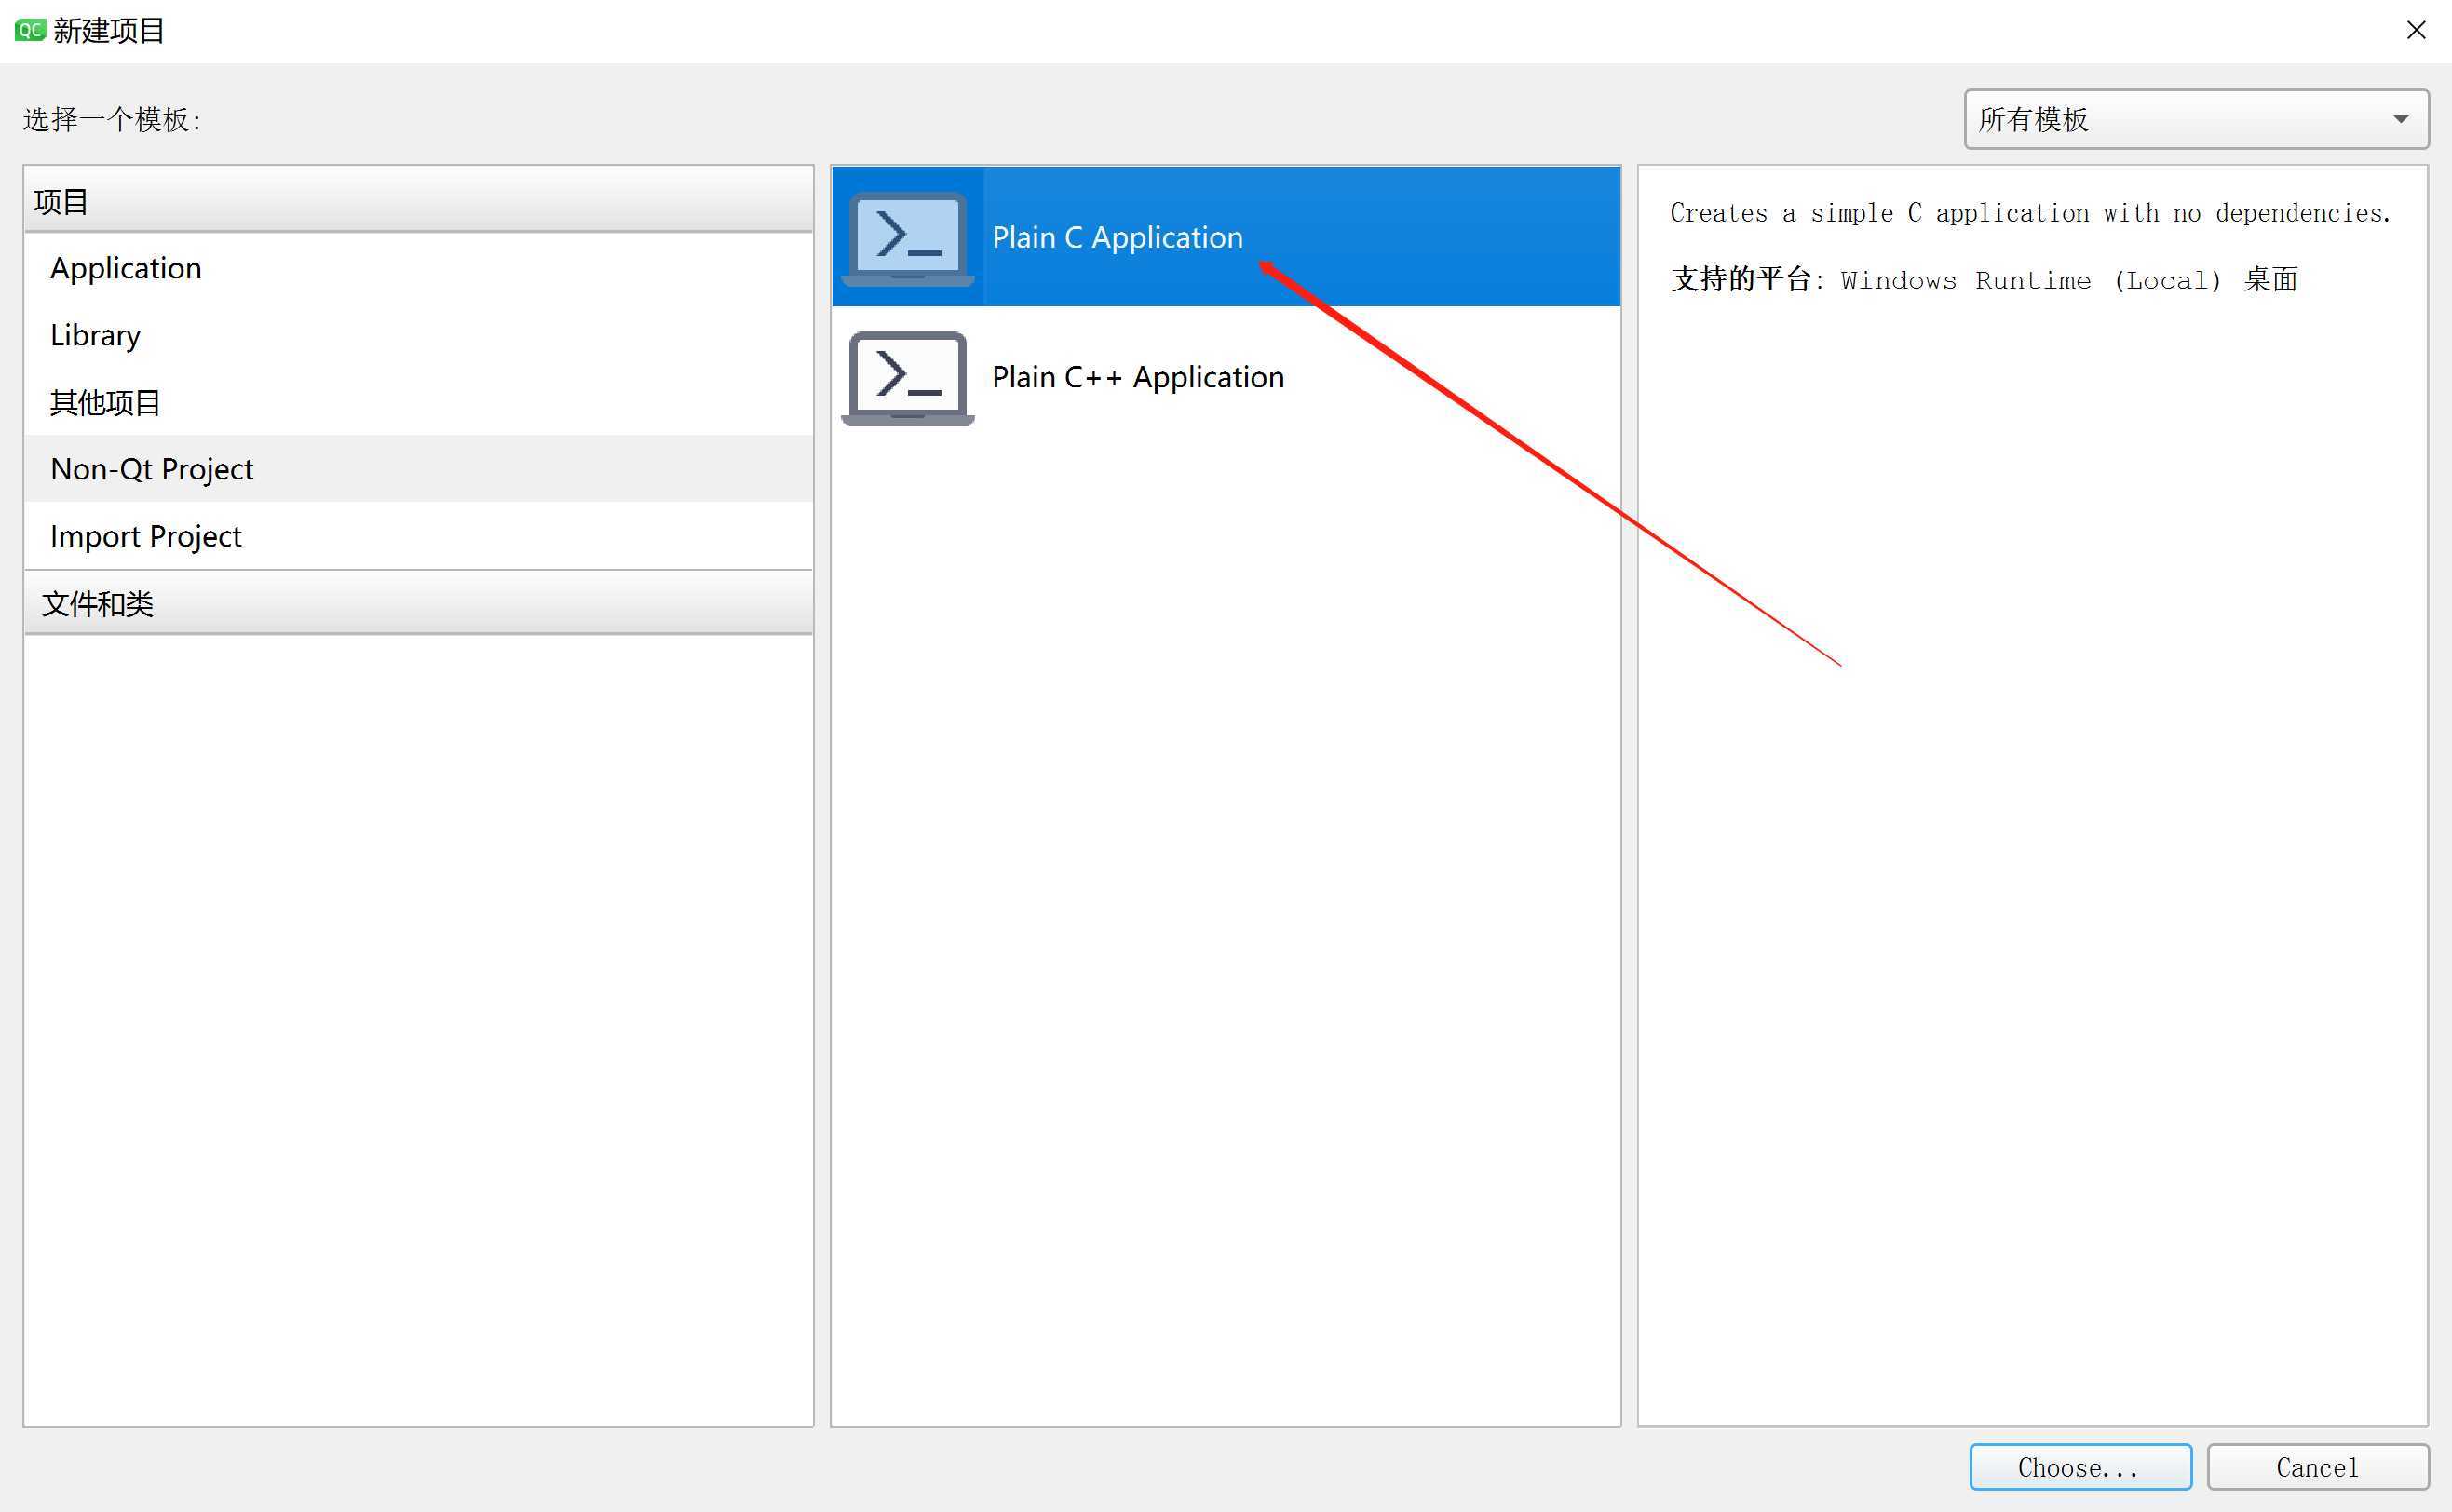Screen dimensions: 2452x1512
Task: Click the 项目 section header
Action: point(418,200)
